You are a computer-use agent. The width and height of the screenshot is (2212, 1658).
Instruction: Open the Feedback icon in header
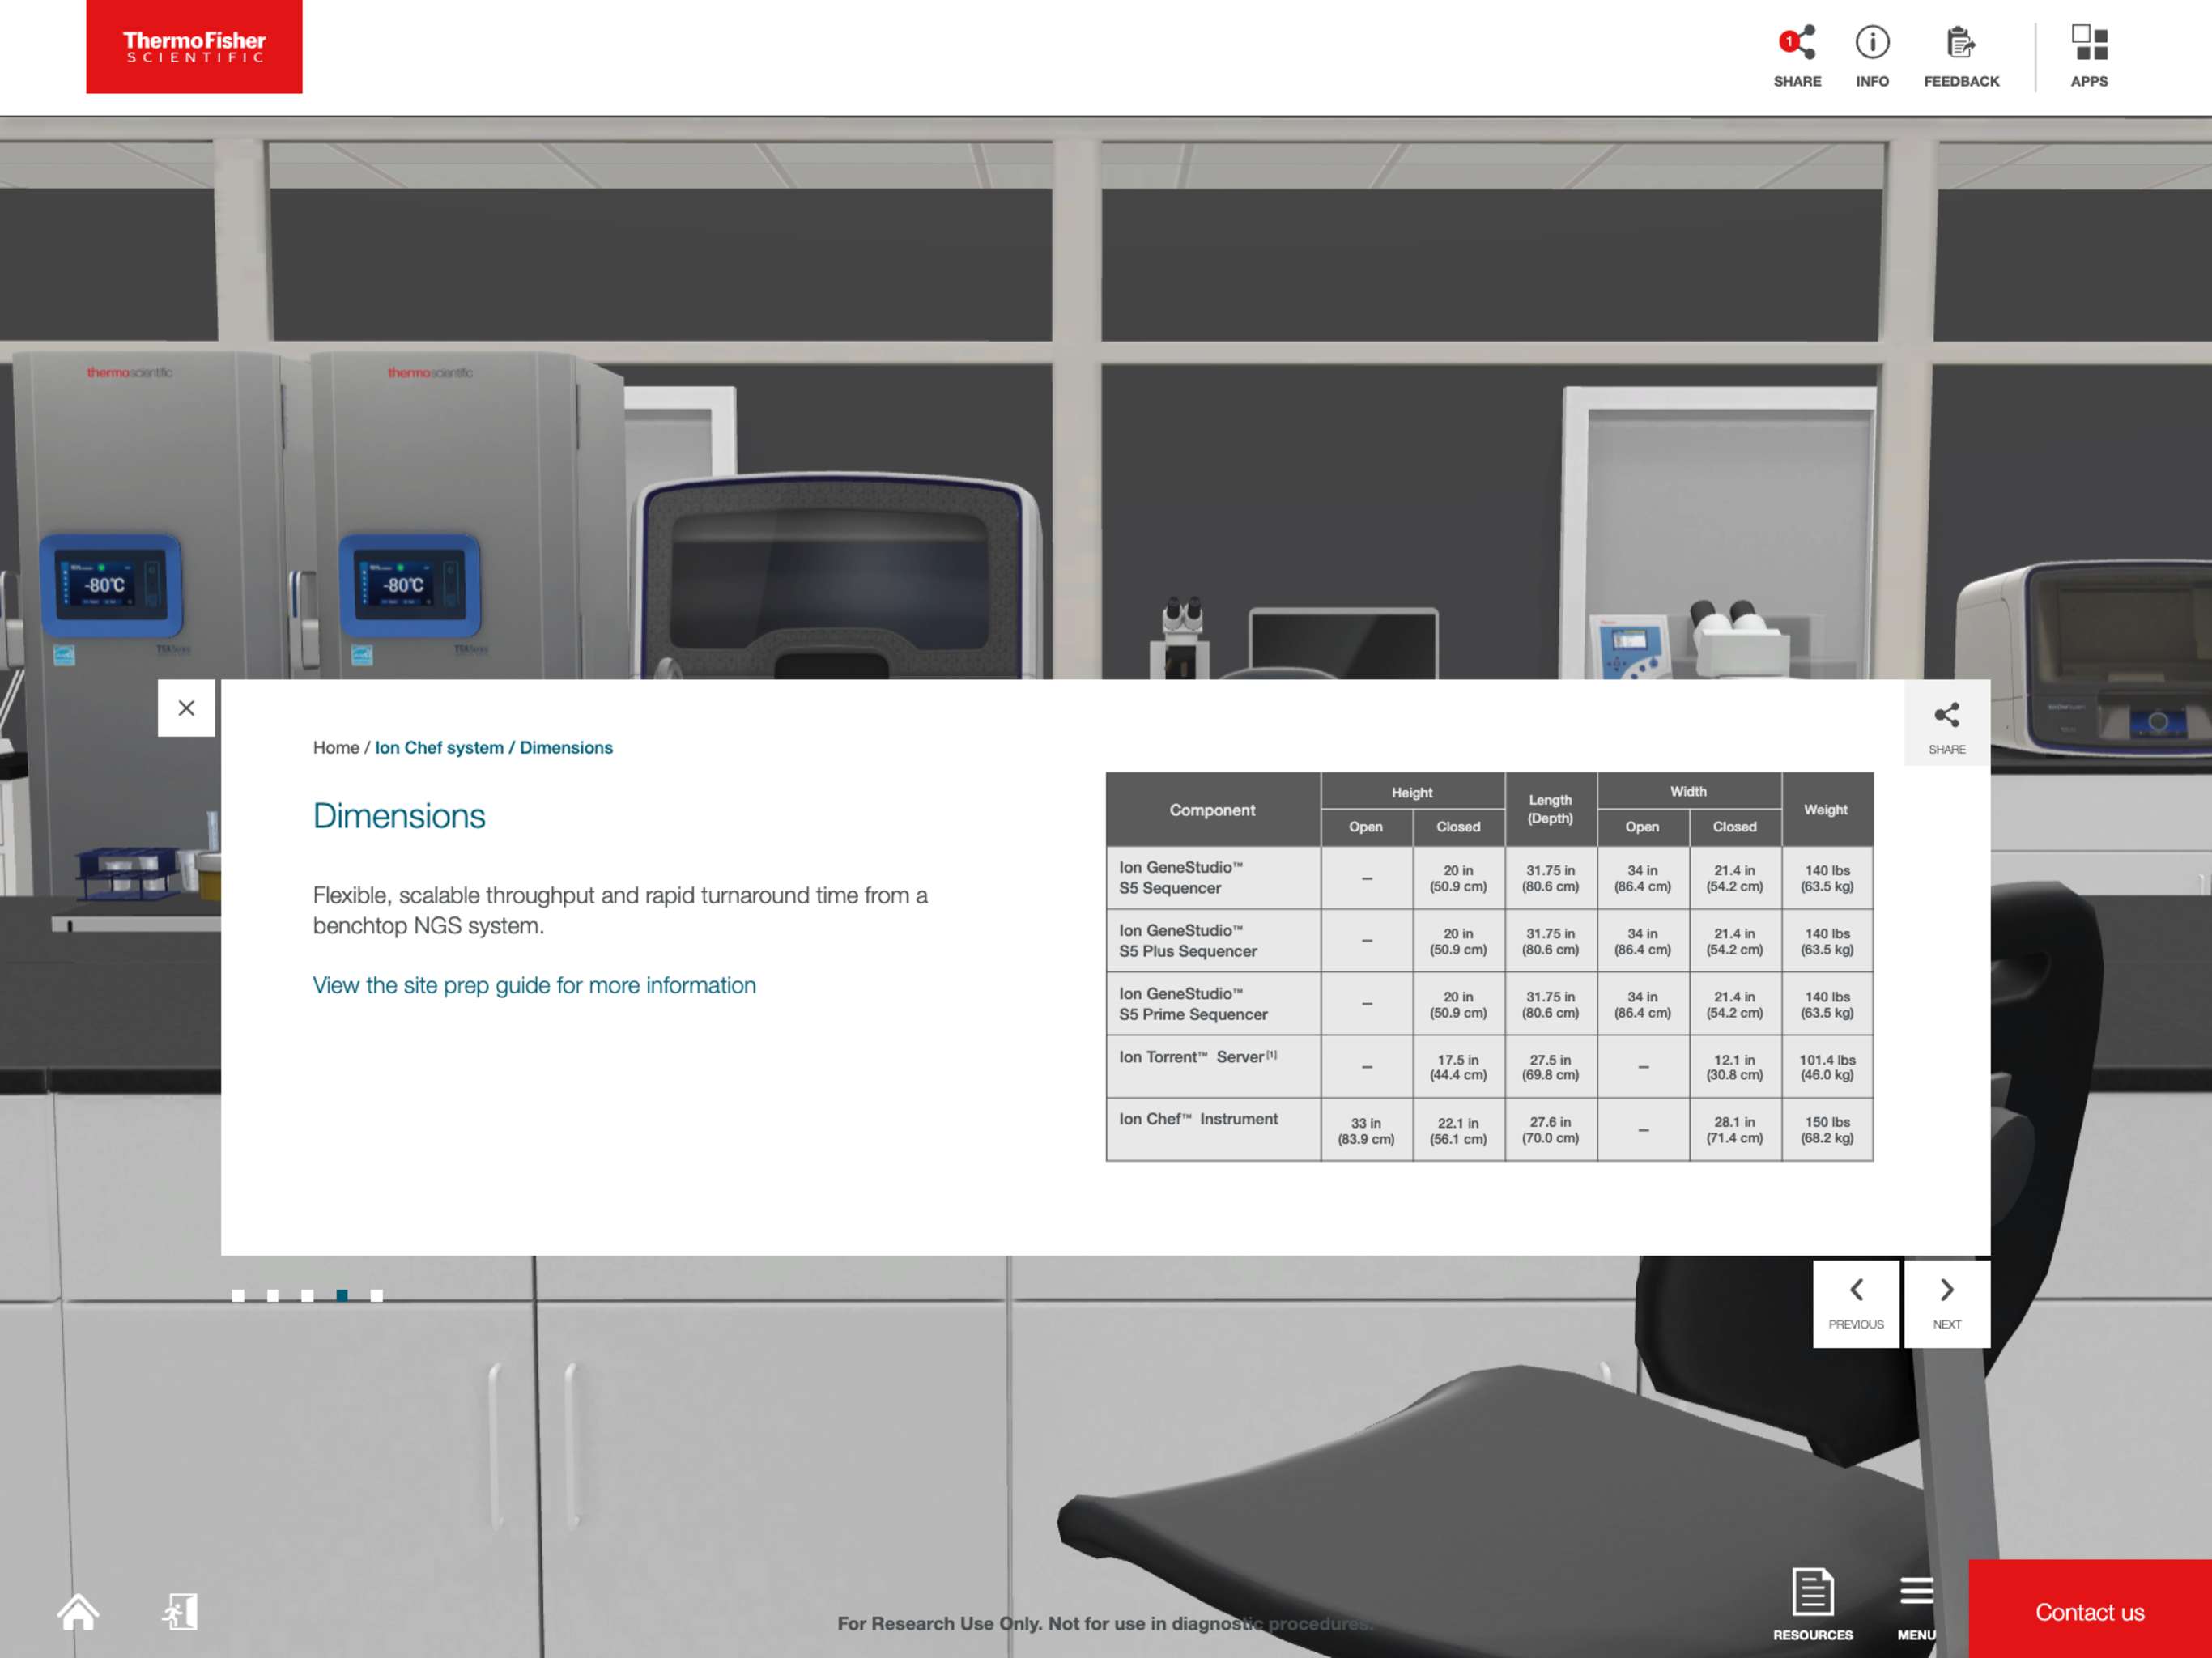(1961, 56)
